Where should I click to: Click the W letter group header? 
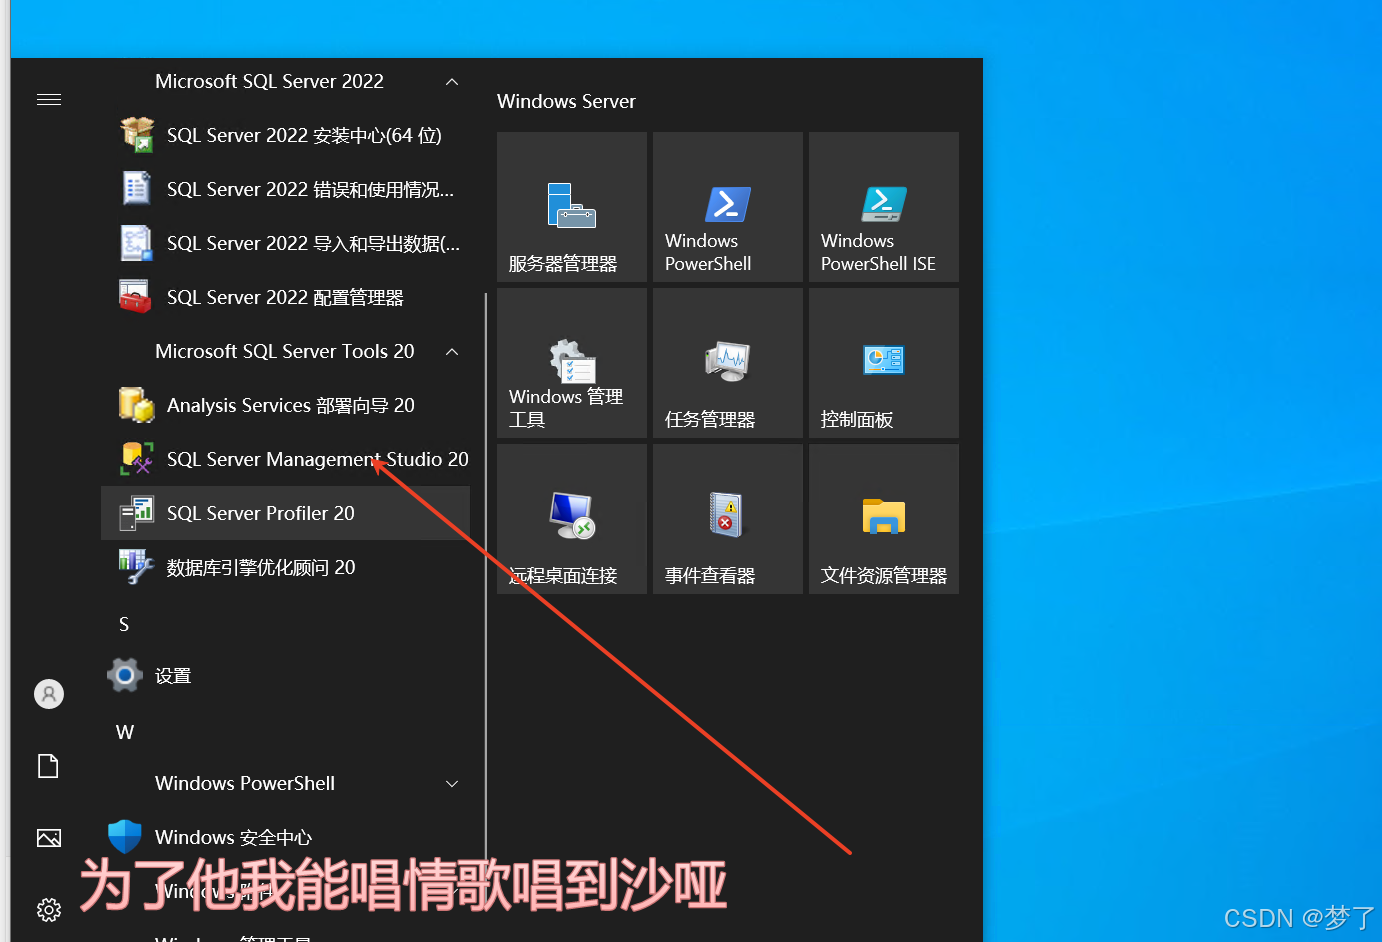coord(124,732)
